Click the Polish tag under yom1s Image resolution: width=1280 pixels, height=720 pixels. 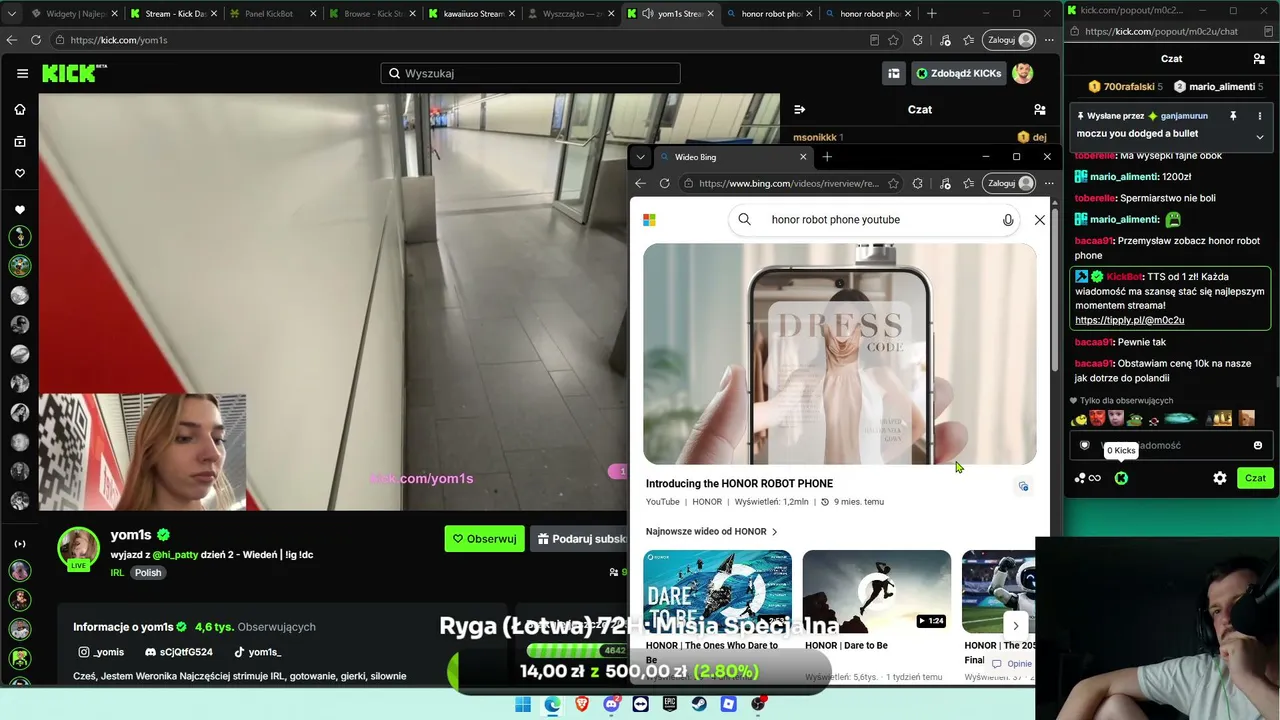pyautogui.click(x=148, y=573)
